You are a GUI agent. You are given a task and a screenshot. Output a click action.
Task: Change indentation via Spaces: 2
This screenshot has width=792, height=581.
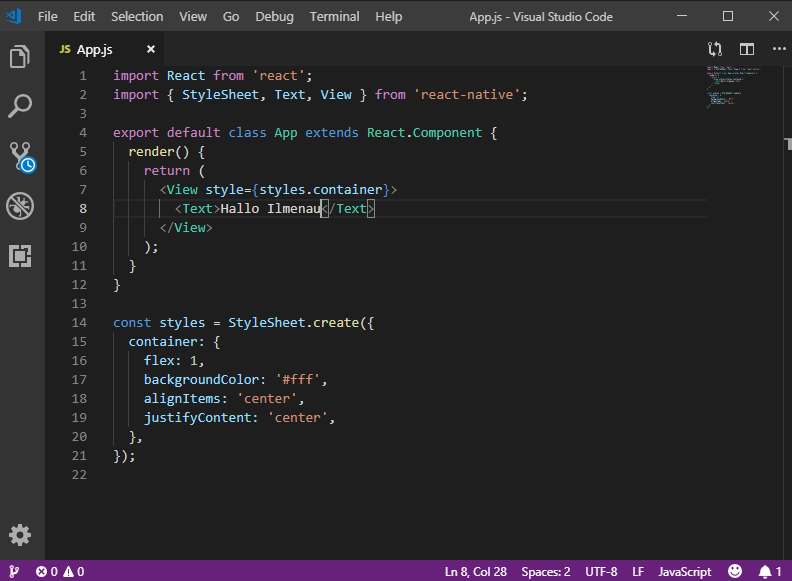click(545, 572)
